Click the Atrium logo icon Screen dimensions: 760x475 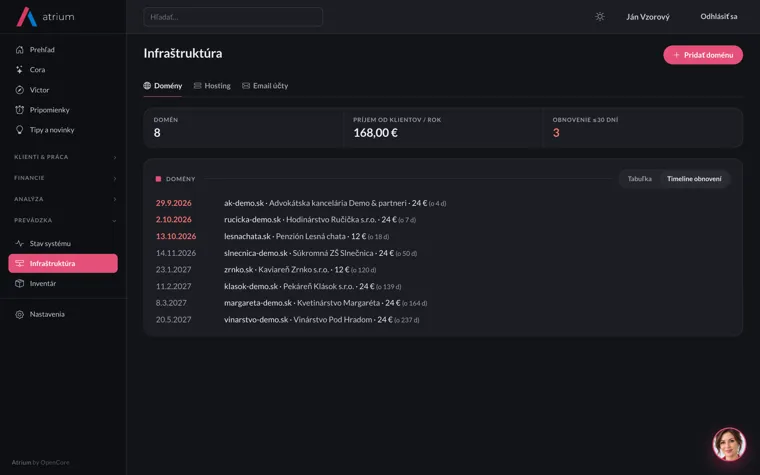click(27, 16)
